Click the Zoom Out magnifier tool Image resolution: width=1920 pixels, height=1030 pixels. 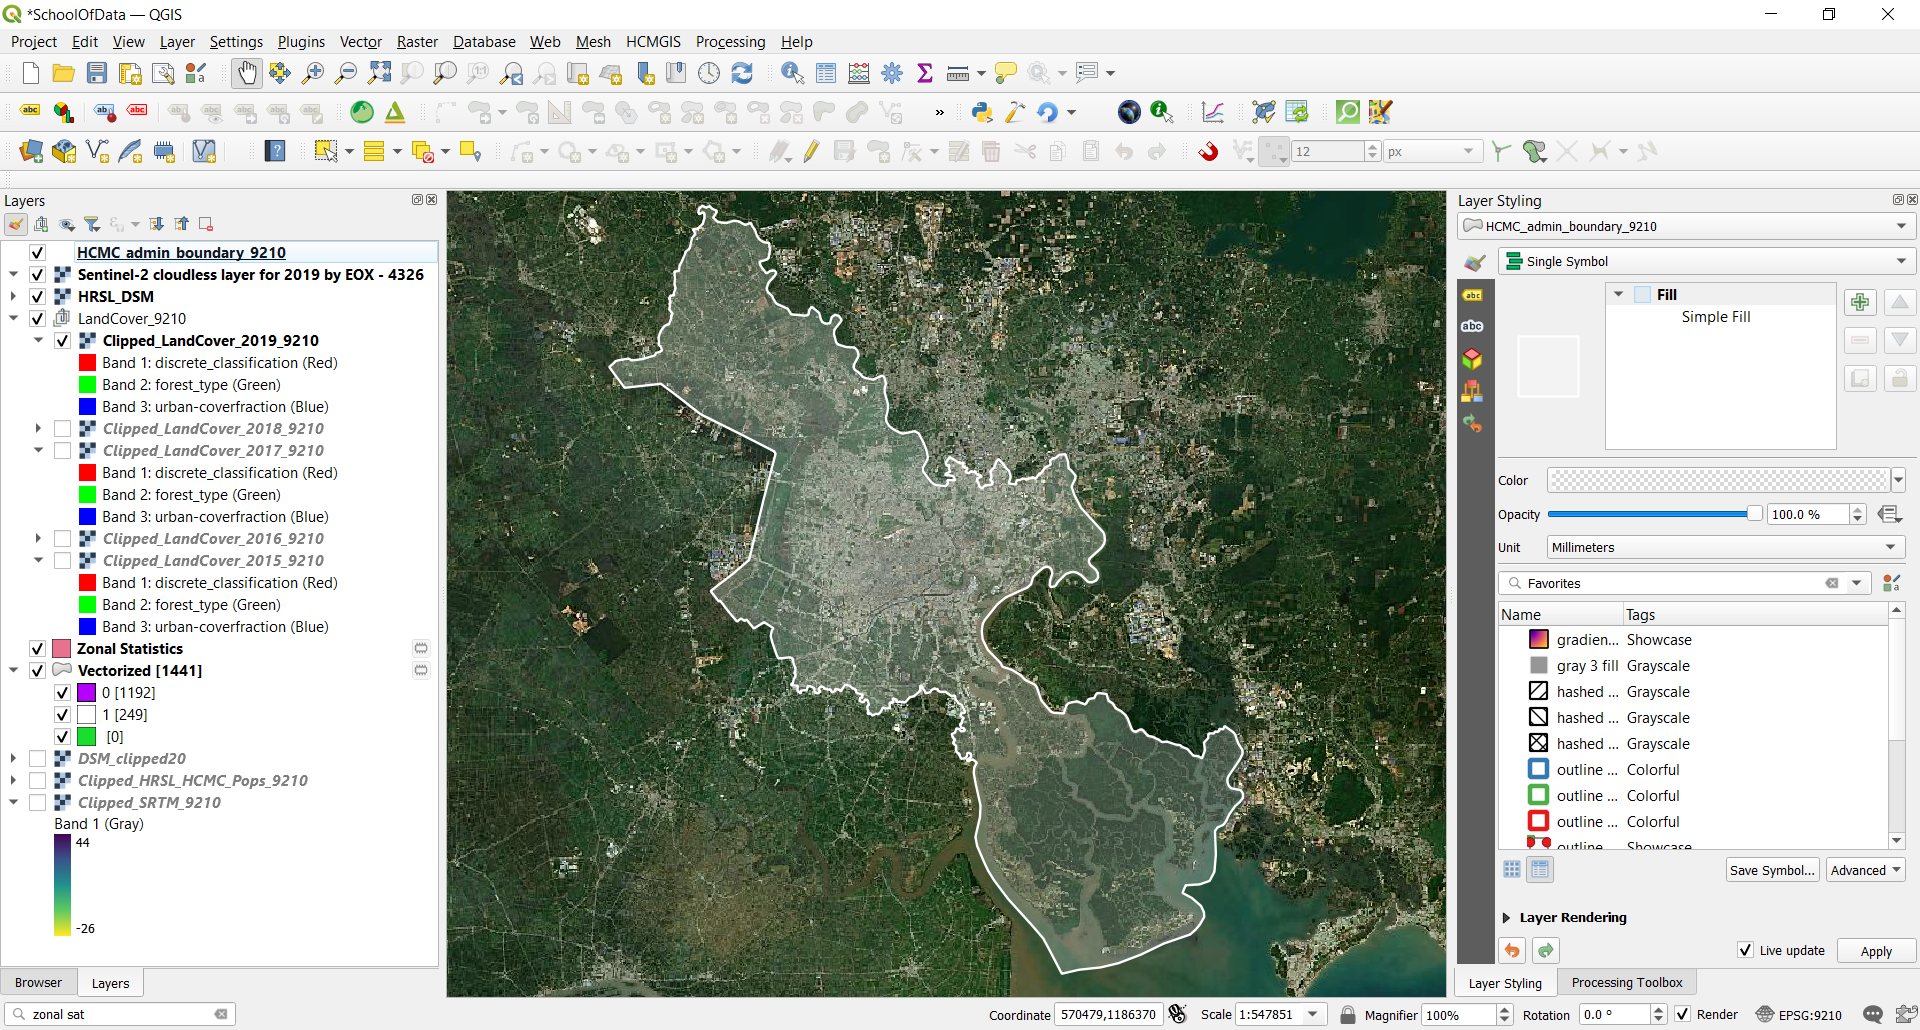pos(346,73)
